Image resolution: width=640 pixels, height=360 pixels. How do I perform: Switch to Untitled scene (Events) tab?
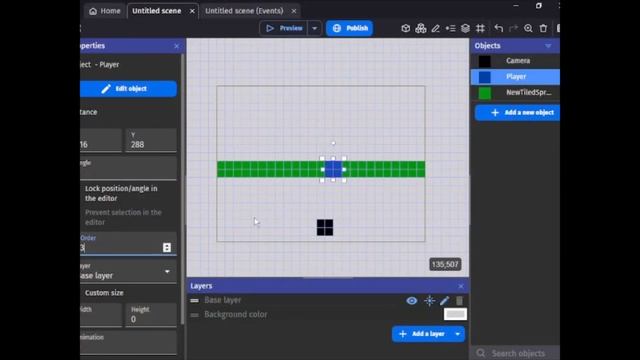point(244,11)
